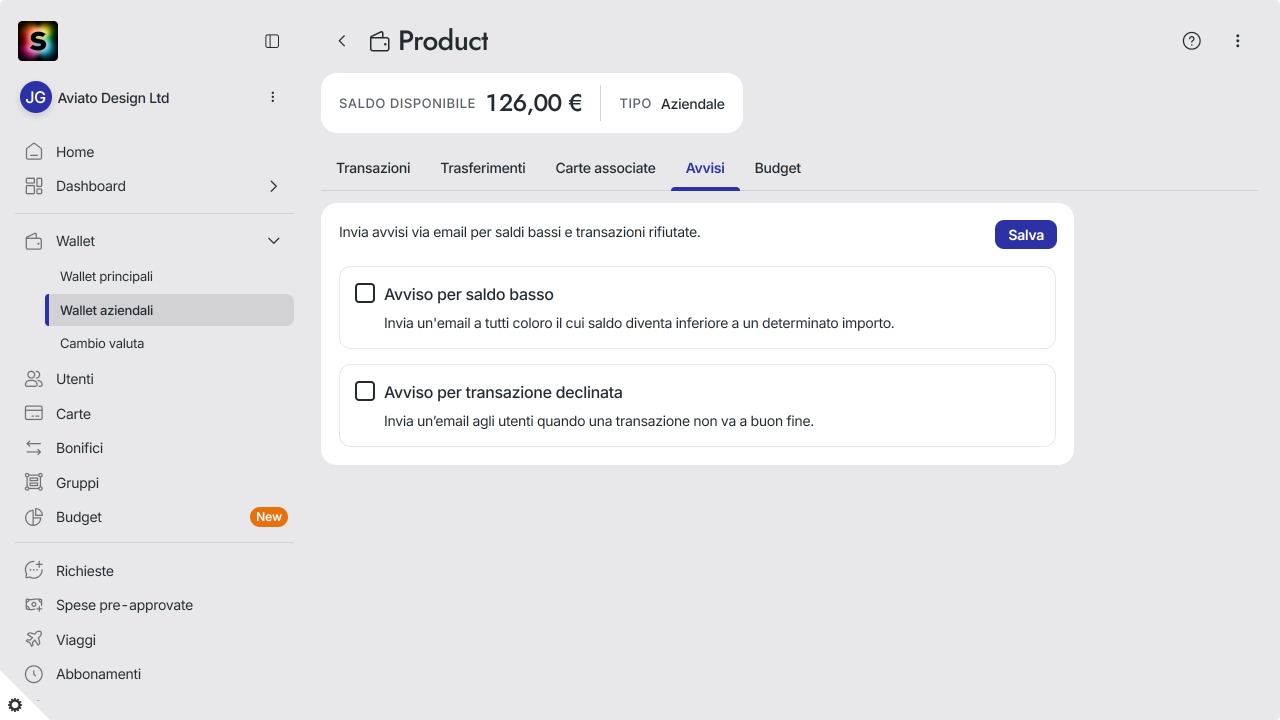Open settings gear in bottom corner
The width and height of the screenshot is (1280, 720).
pos(15,705)
